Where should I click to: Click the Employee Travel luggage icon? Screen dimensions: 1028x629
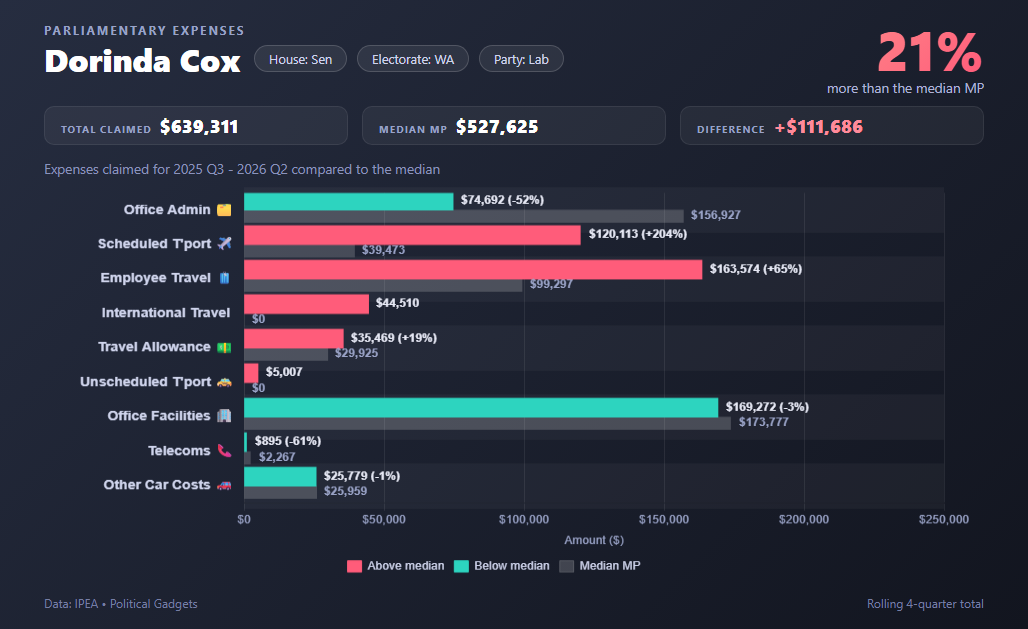[224, 278]
